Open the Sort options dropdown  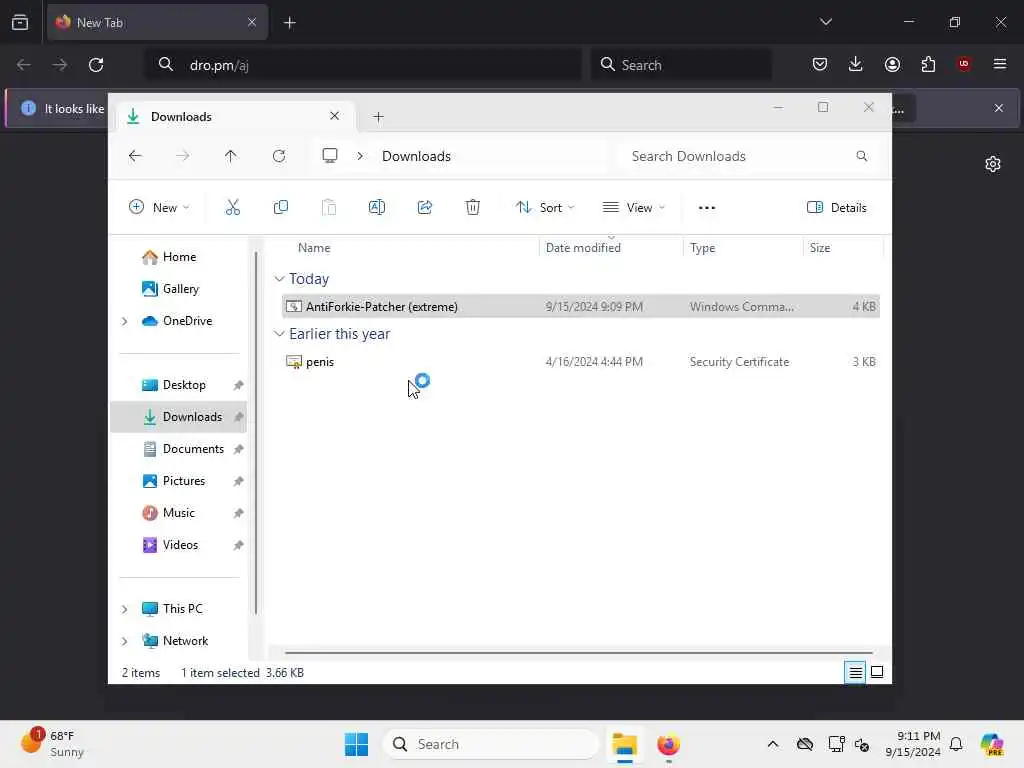coord(545,208)
